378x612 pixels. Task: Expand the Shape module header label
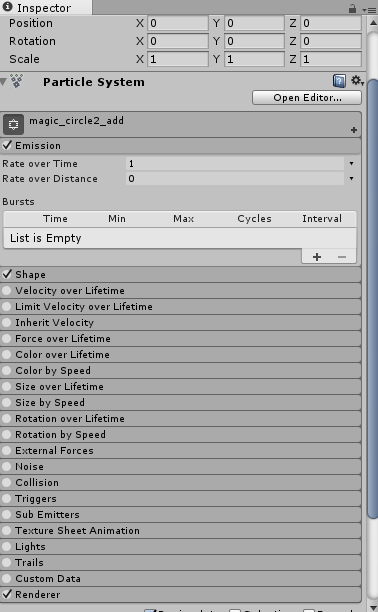point(30,274)
